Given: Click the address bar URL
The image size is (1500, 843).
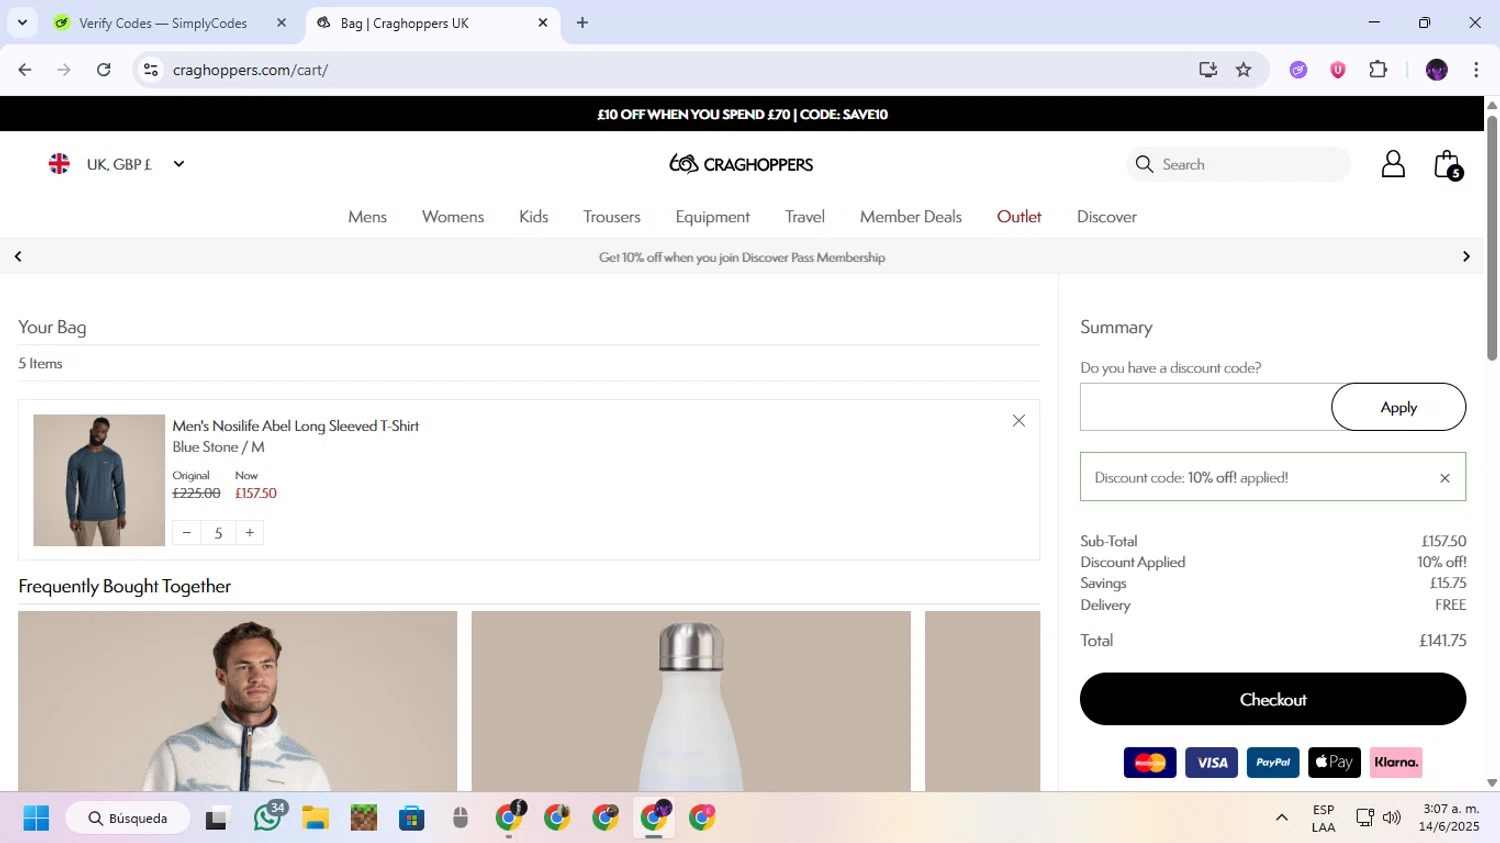Looking at the screenshot, I should [x=250, y=70].
